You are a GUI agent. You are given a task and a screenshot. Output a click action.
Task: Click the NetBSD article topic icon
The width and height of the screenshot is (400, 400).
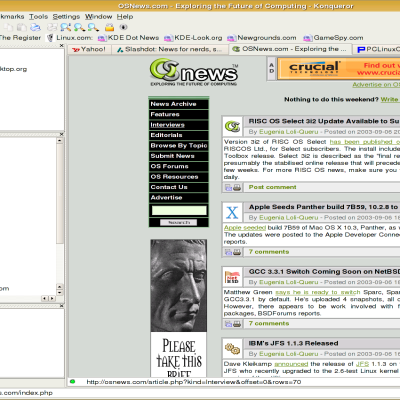(x=232, y=277)
